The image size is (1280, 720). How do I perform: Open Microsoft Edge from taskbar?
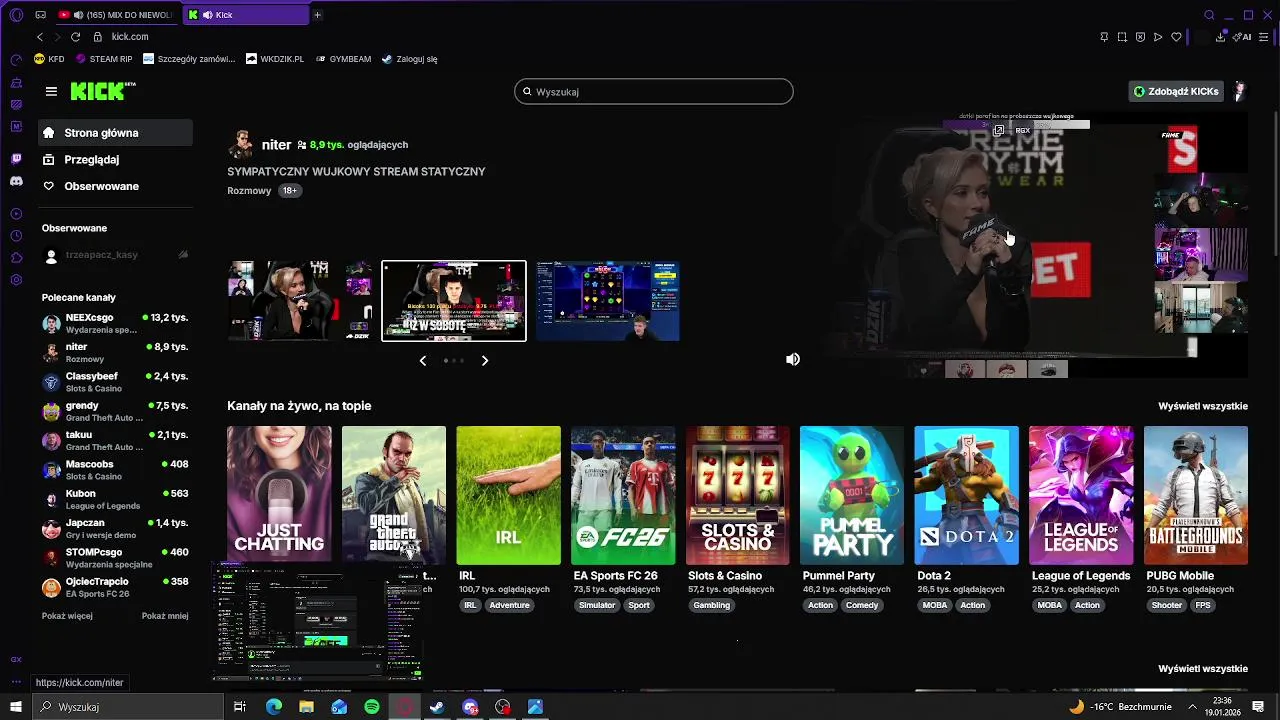point(273,707)
